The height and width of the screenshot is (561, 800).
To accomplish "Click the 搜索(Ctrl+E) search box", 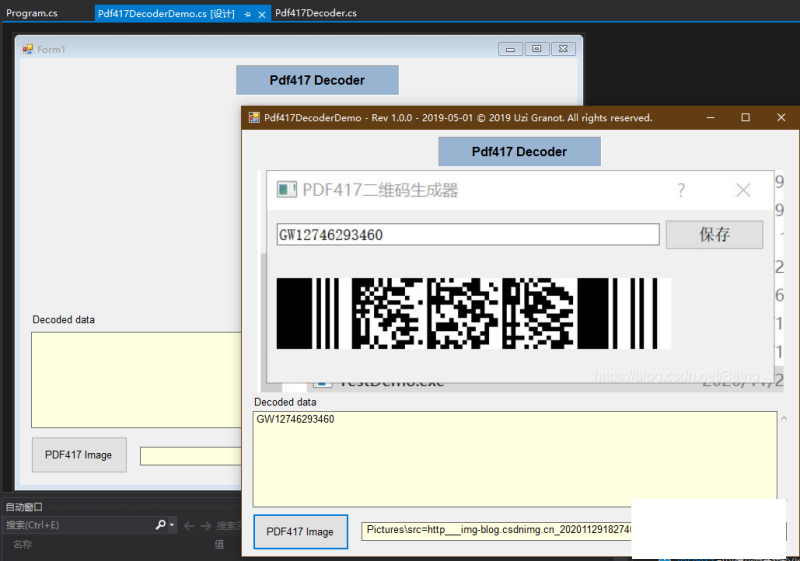I will [77, 525].
